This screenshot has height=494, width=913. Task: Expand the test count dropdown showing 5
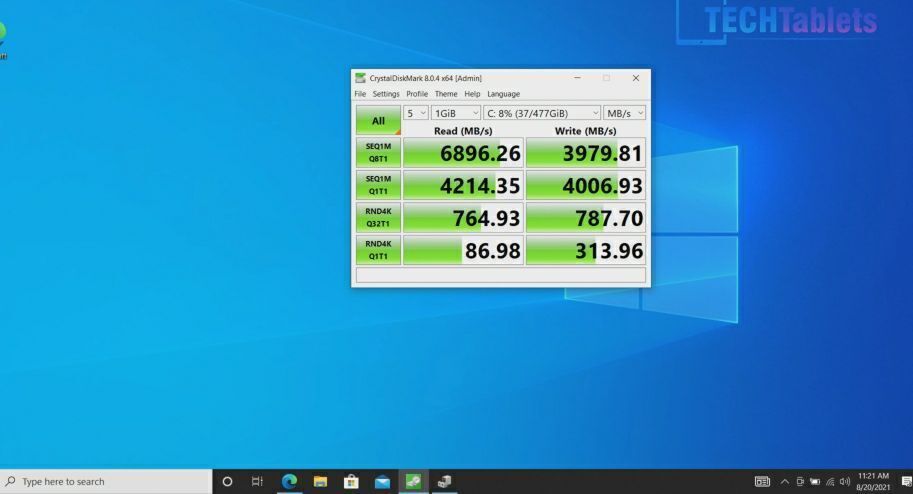coord(416,113)
